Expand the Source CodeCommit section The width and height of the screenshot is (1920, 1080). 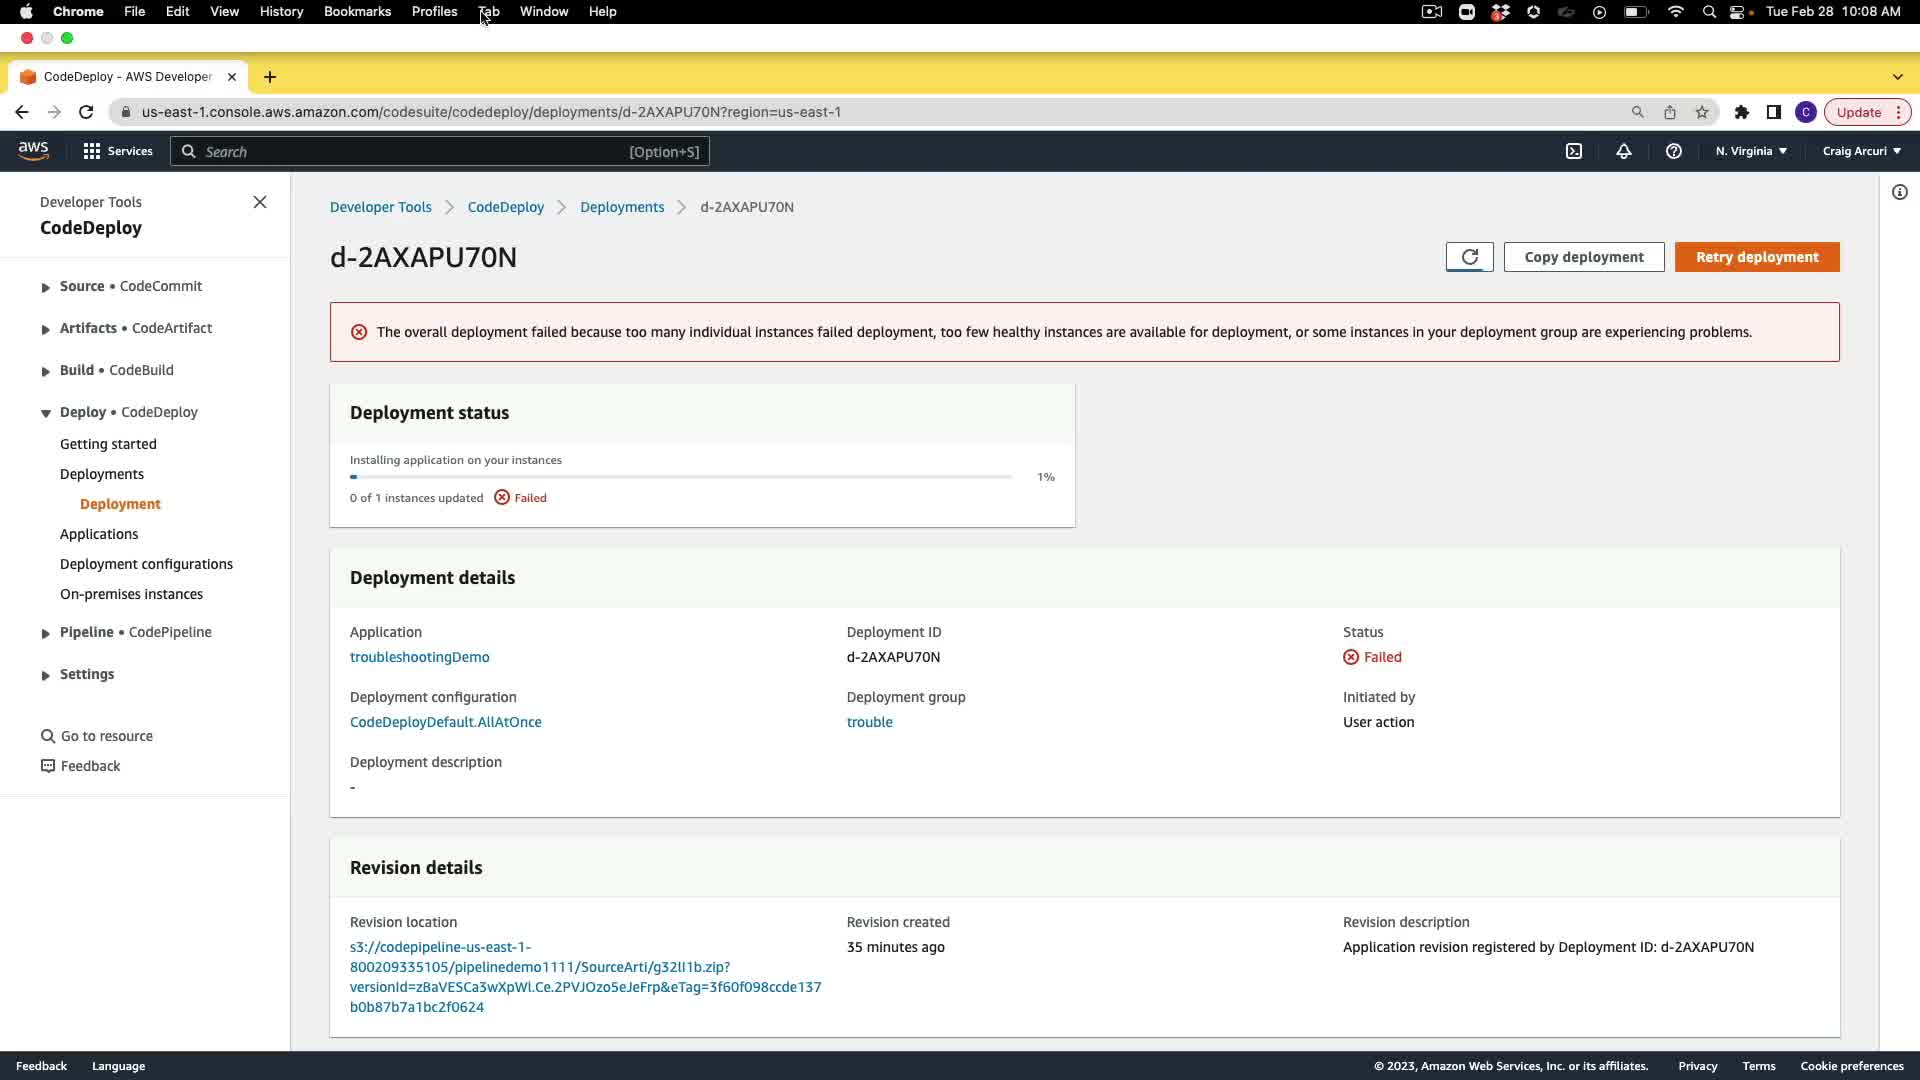[x=46, y=287]
